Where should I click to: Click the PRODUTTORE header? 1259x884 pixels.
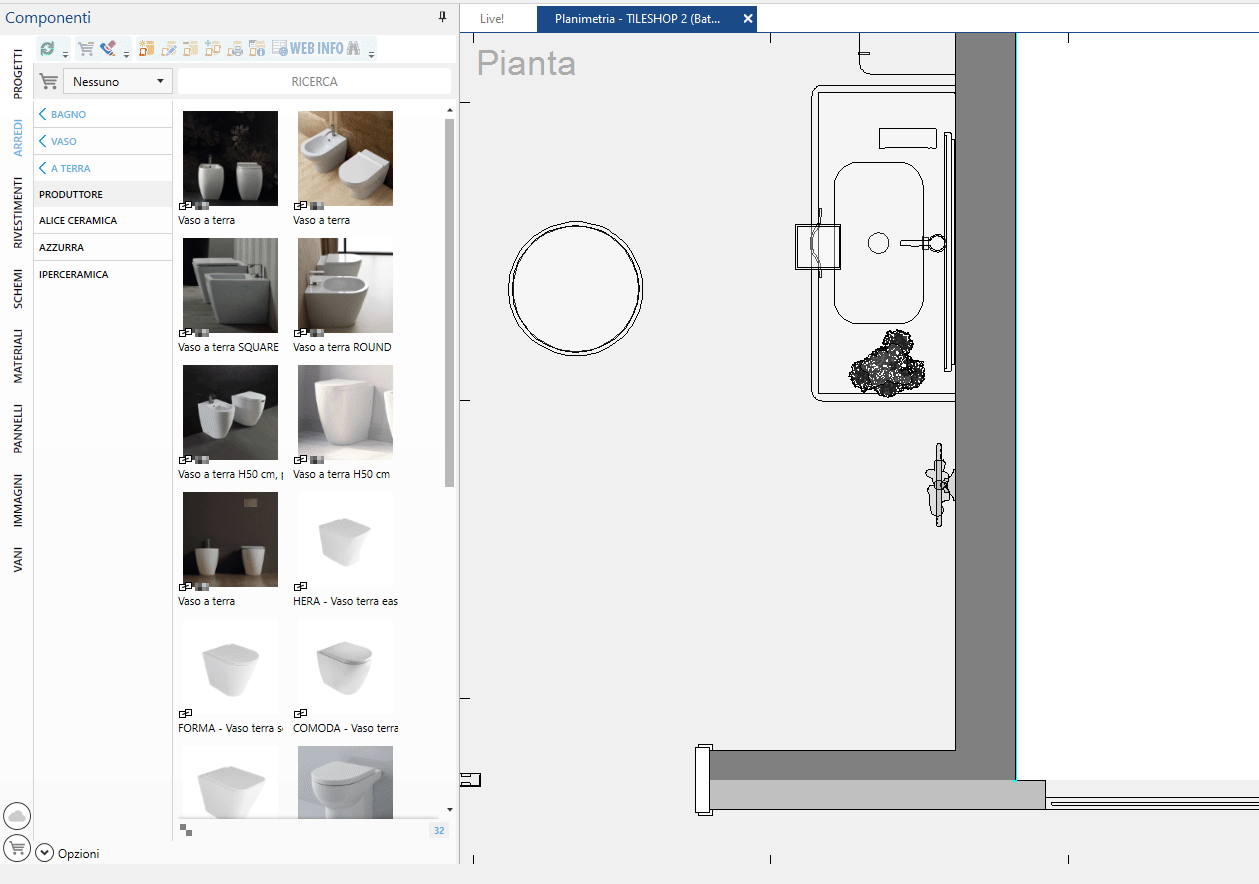(x=103, y=194)
